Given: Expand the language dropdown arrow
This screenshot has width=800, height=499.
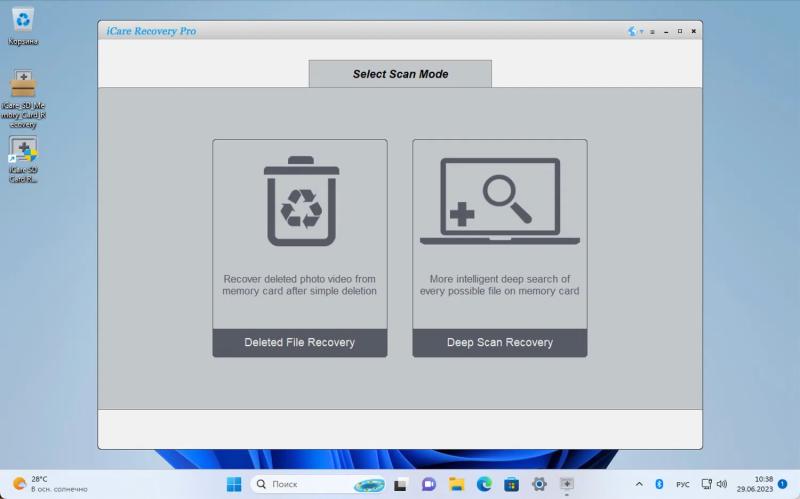Looking at the screenshot, I should pos(641,32).
